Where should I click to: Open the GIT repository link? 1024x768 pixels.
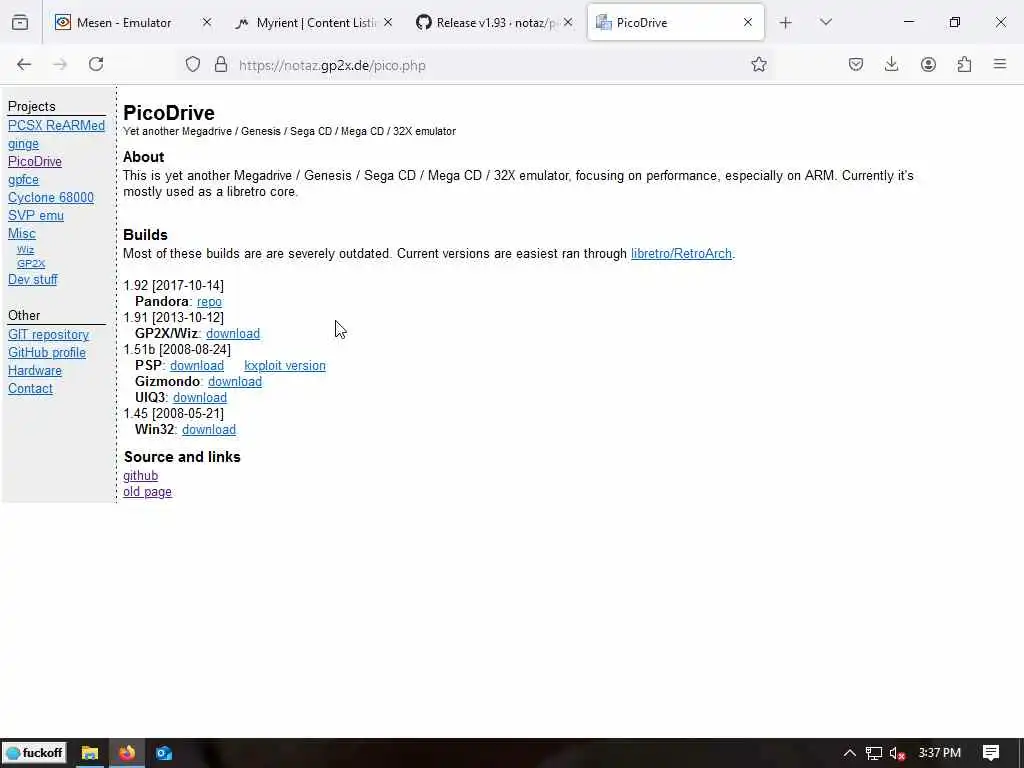tap(48, 334)
